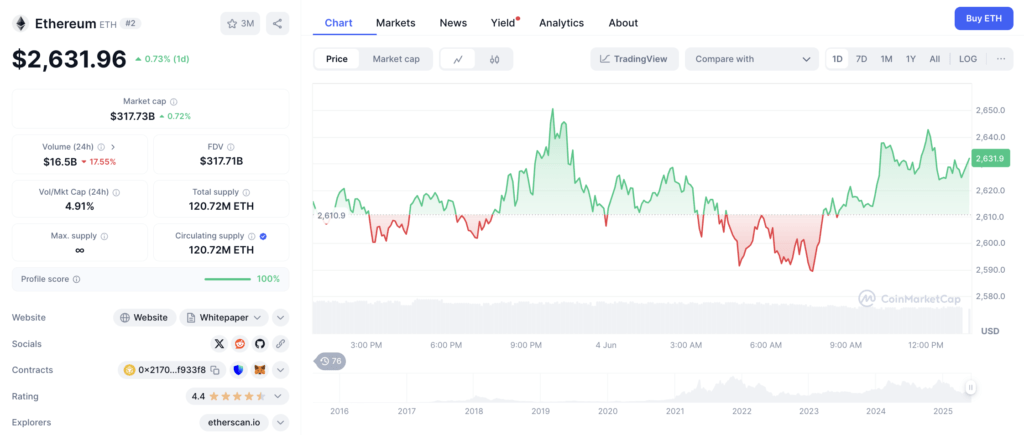Switch to candlestick chart view
The image size is (1024, 435).
(494, 59)
